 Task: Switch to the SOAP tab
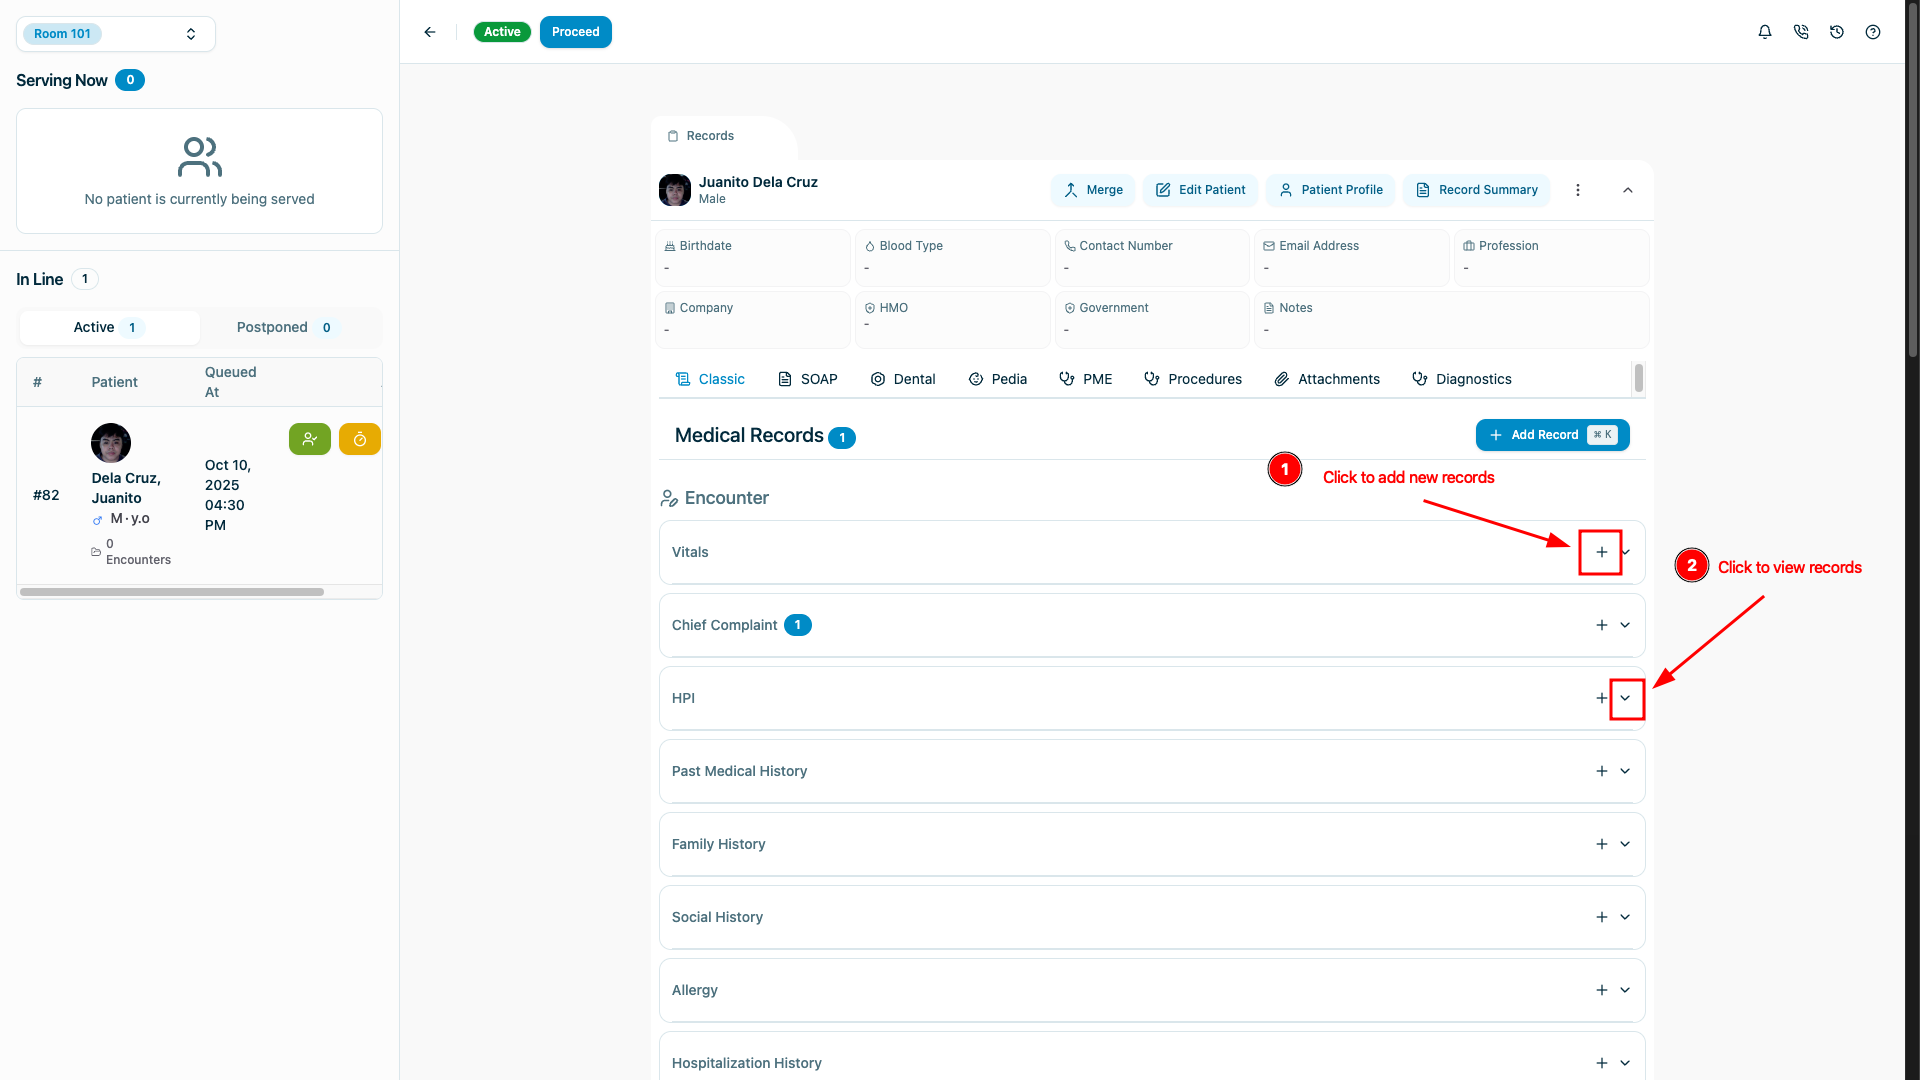(x=808, y=379)
